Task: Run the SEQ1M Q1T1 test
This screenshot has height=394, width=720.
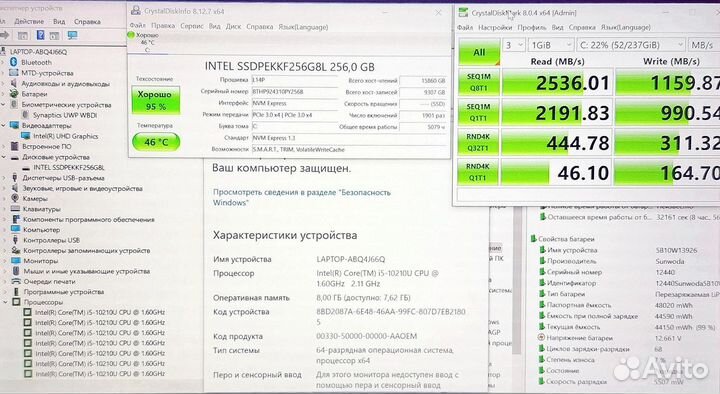Action: 478,112
